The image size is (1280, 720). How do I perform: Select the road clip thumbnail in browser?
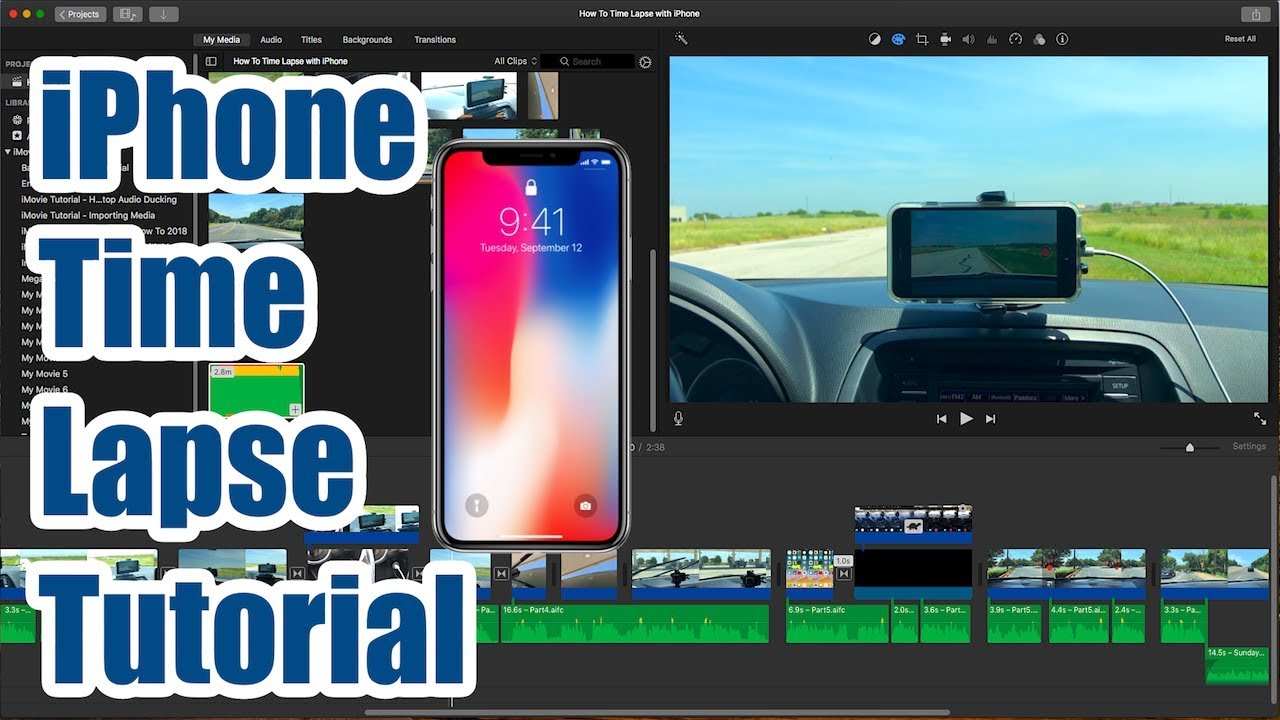coord(256,221)
